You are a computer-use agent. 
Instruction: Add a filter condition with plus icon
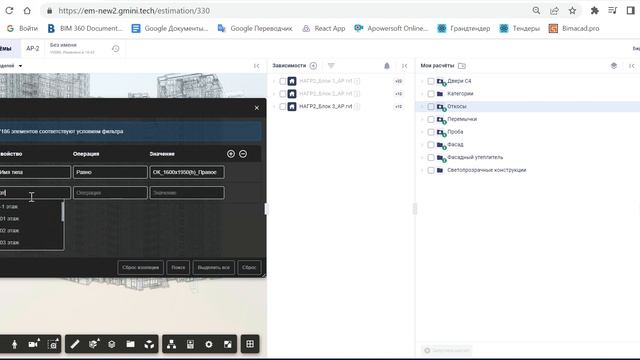[x=231, y=154]
